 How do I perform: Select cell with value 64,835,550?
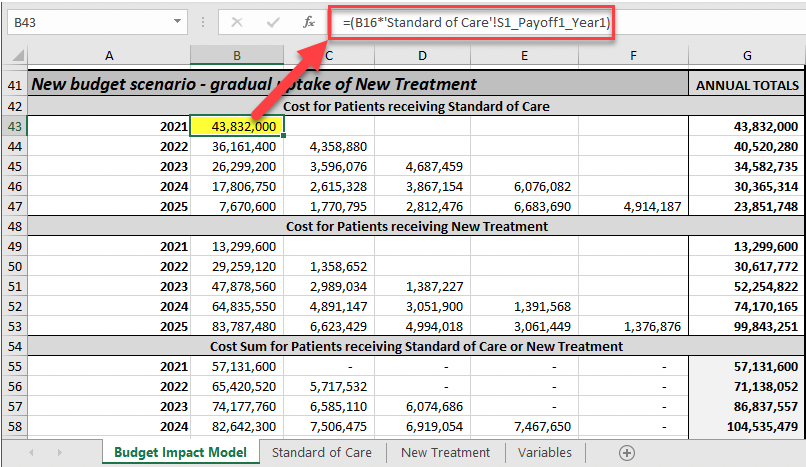pos(237,307)
